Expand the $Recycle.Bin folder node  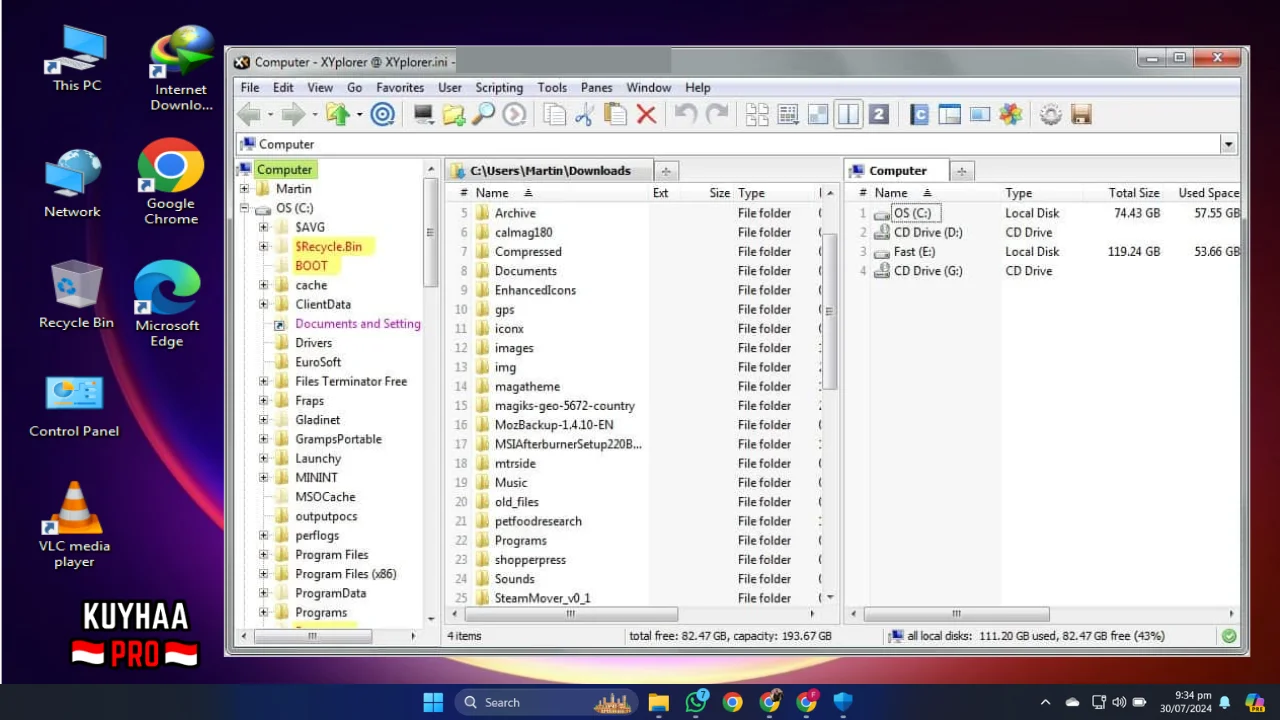pos(264,246)
